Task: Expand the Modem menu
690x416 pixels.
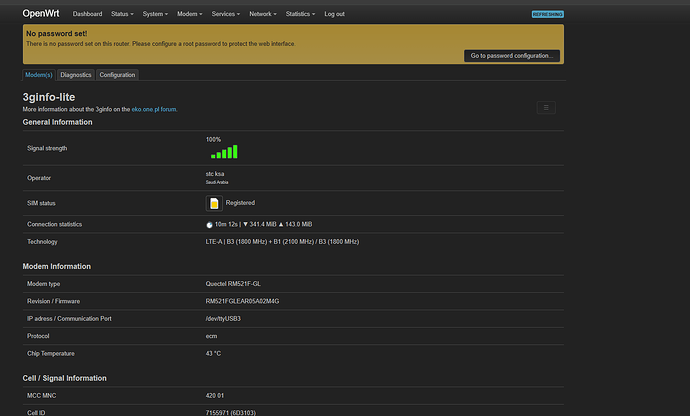Action: (x=190, y=14)
